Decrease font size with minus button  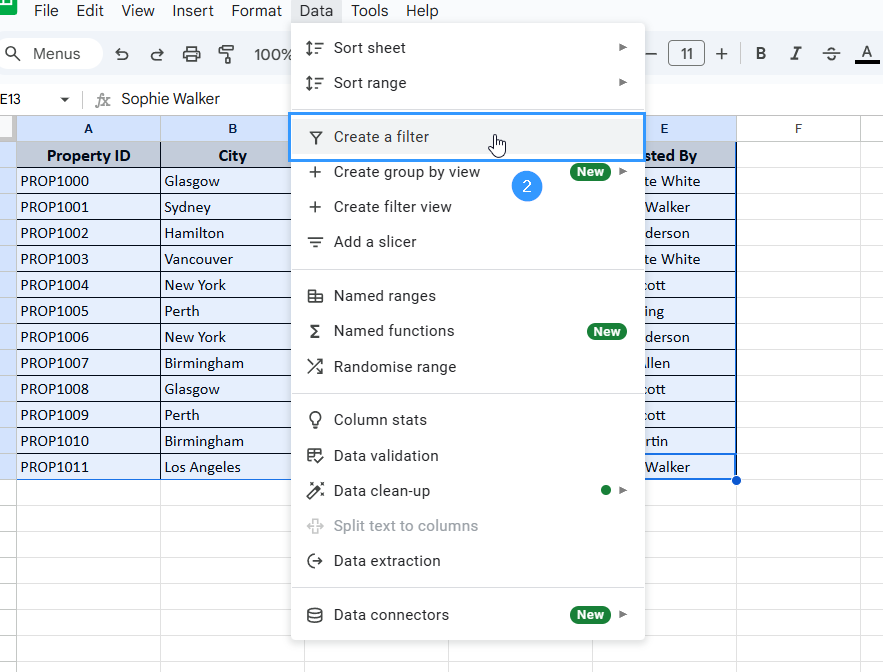click(x=652, y=54)
